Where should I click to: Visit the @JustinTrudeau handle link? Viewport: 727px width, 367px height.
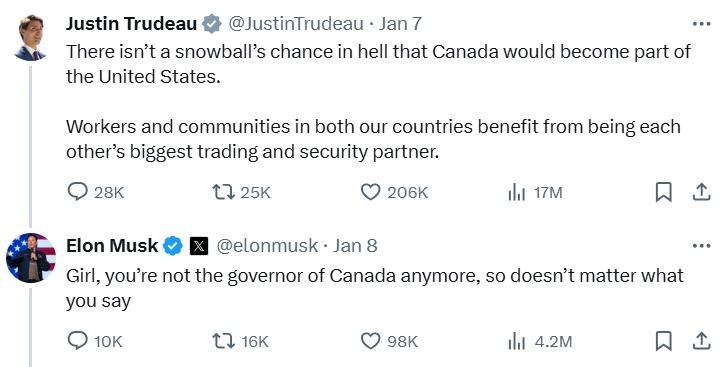click(x=296, y=24)
